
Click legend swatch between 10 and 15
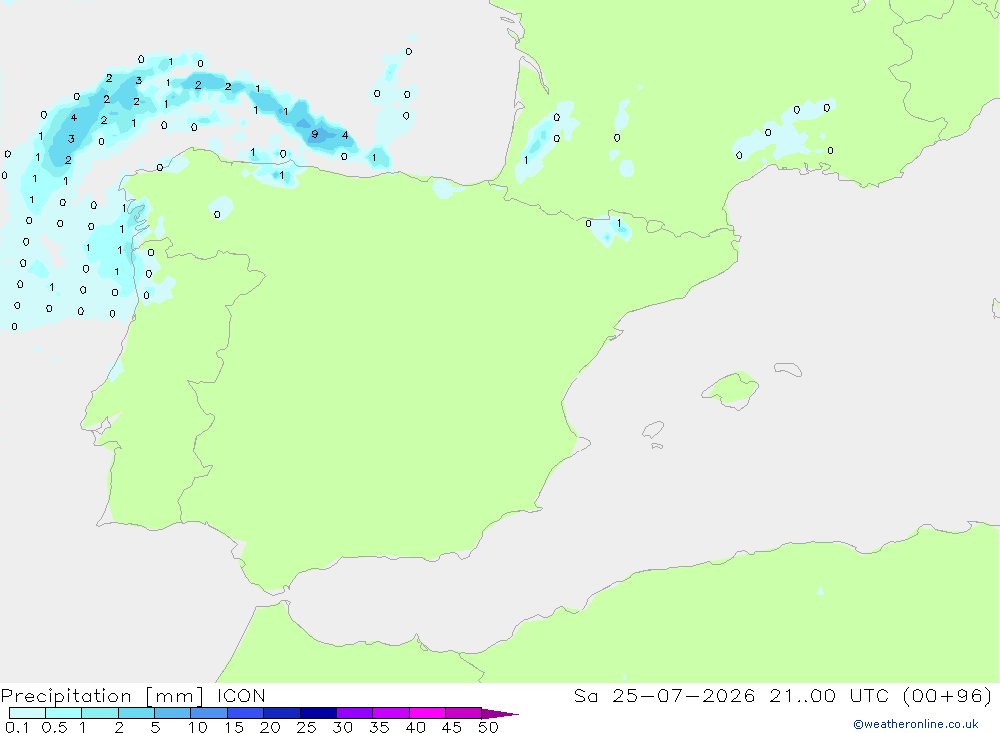[209, 713]
